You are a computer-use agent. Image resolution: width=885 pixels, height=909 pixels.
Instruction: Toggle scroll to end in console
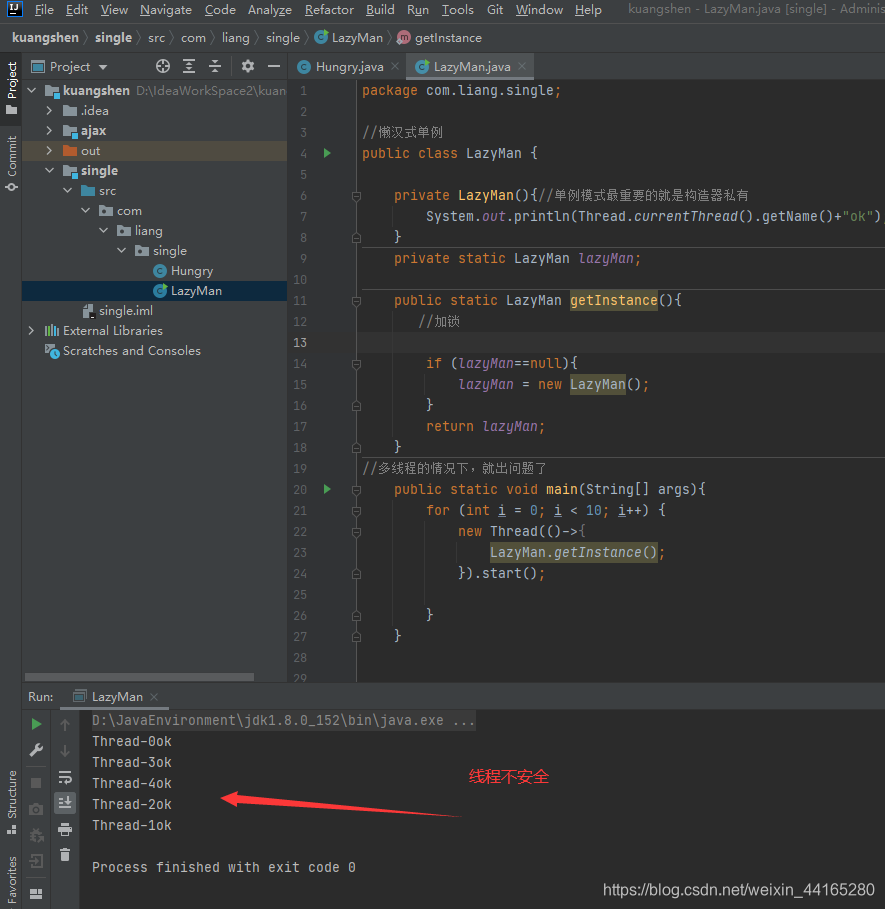click(65, 803)
